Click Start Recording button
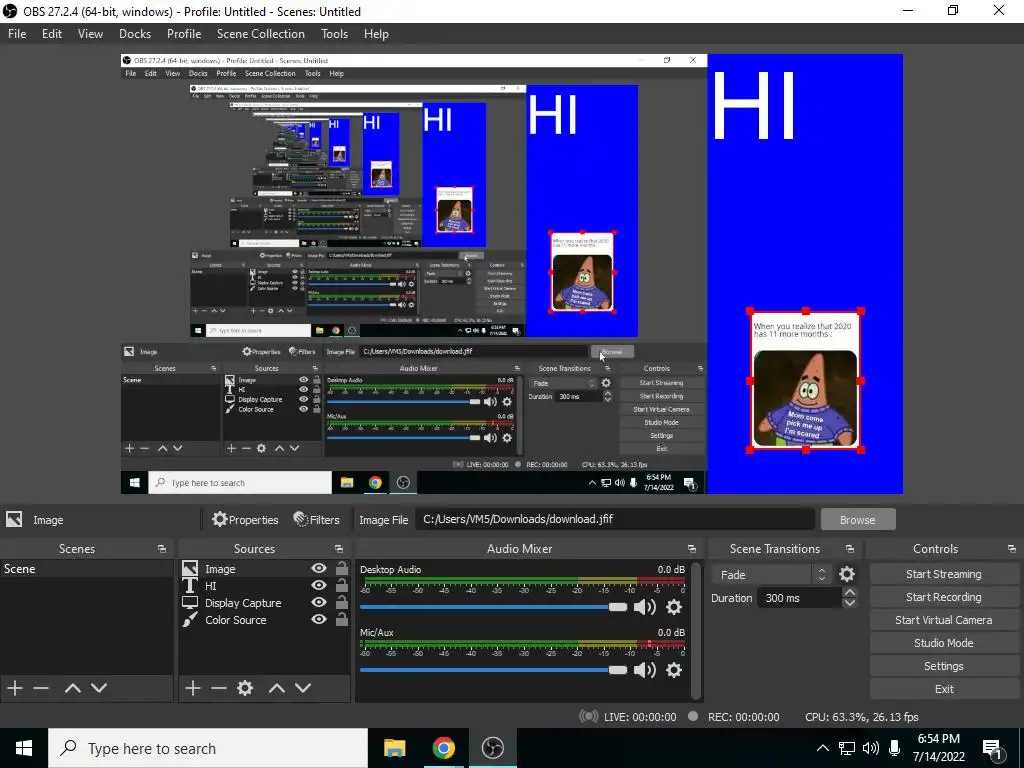 click(943, 597)
